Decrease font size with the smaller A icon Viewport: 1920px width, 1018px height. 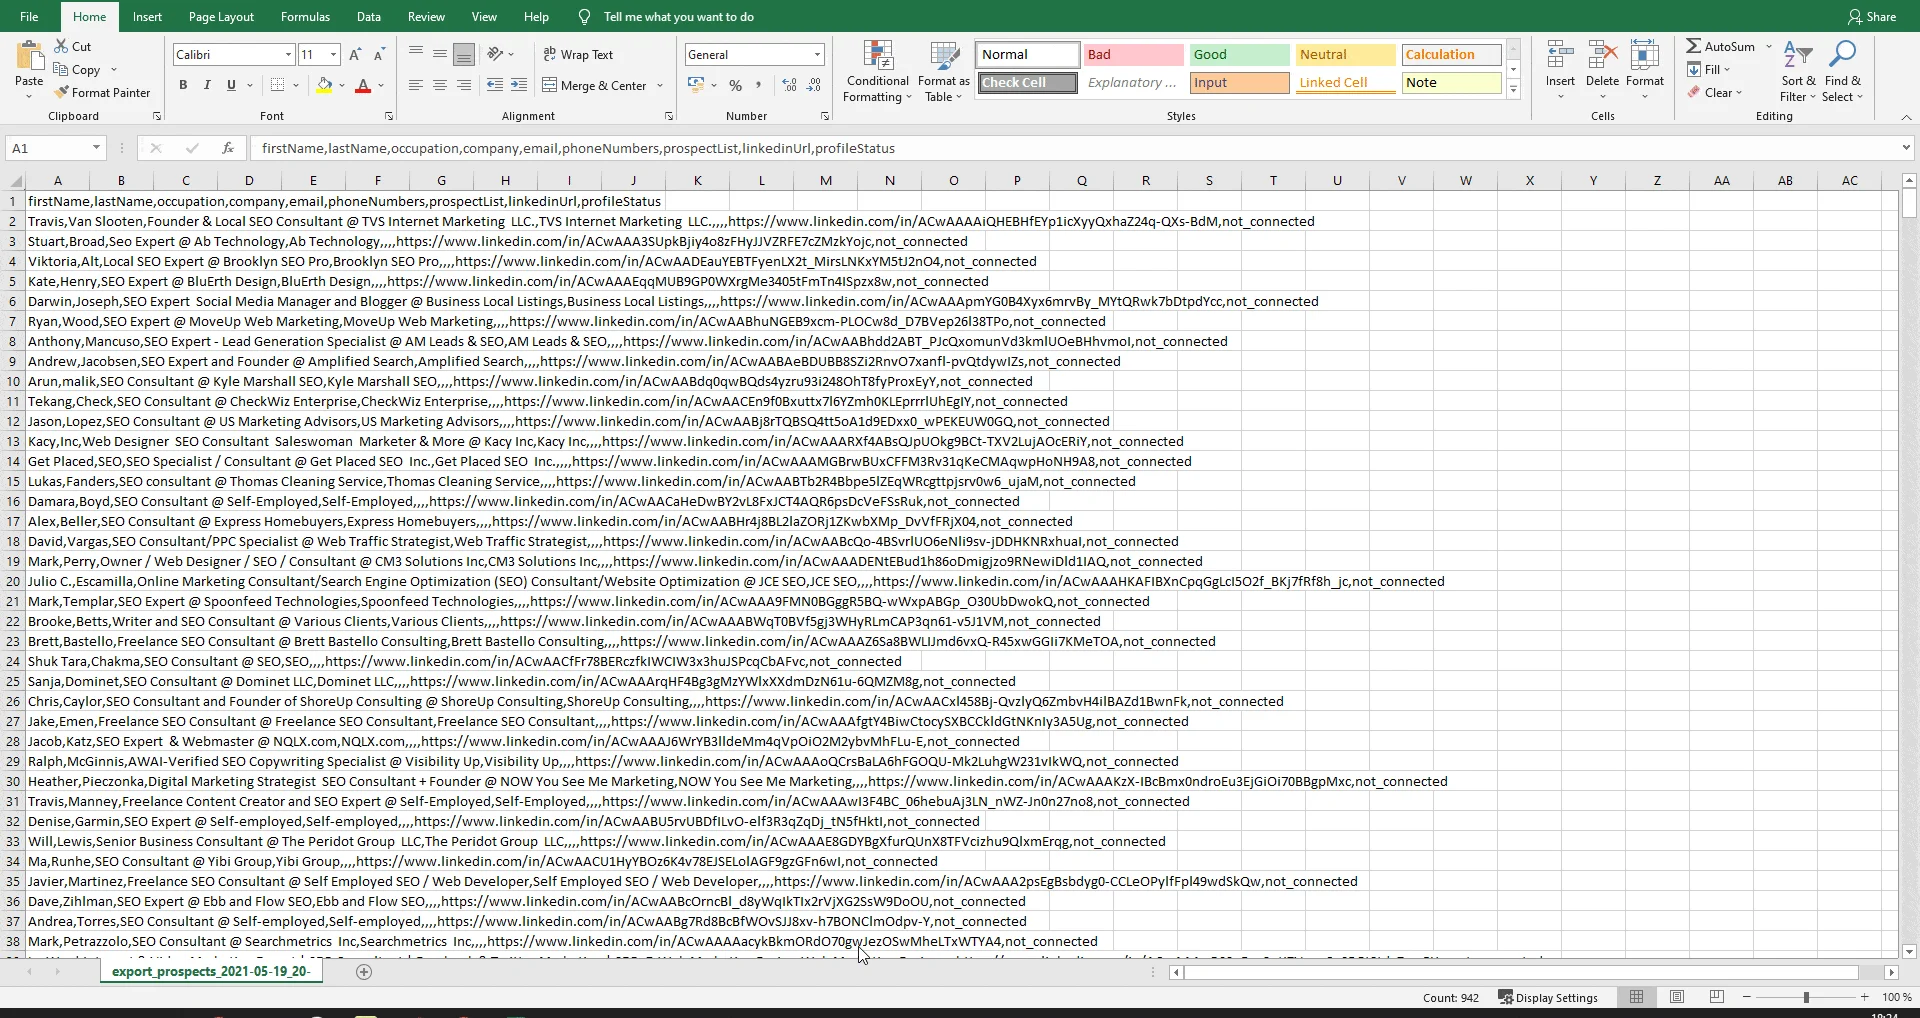point(379,54)
